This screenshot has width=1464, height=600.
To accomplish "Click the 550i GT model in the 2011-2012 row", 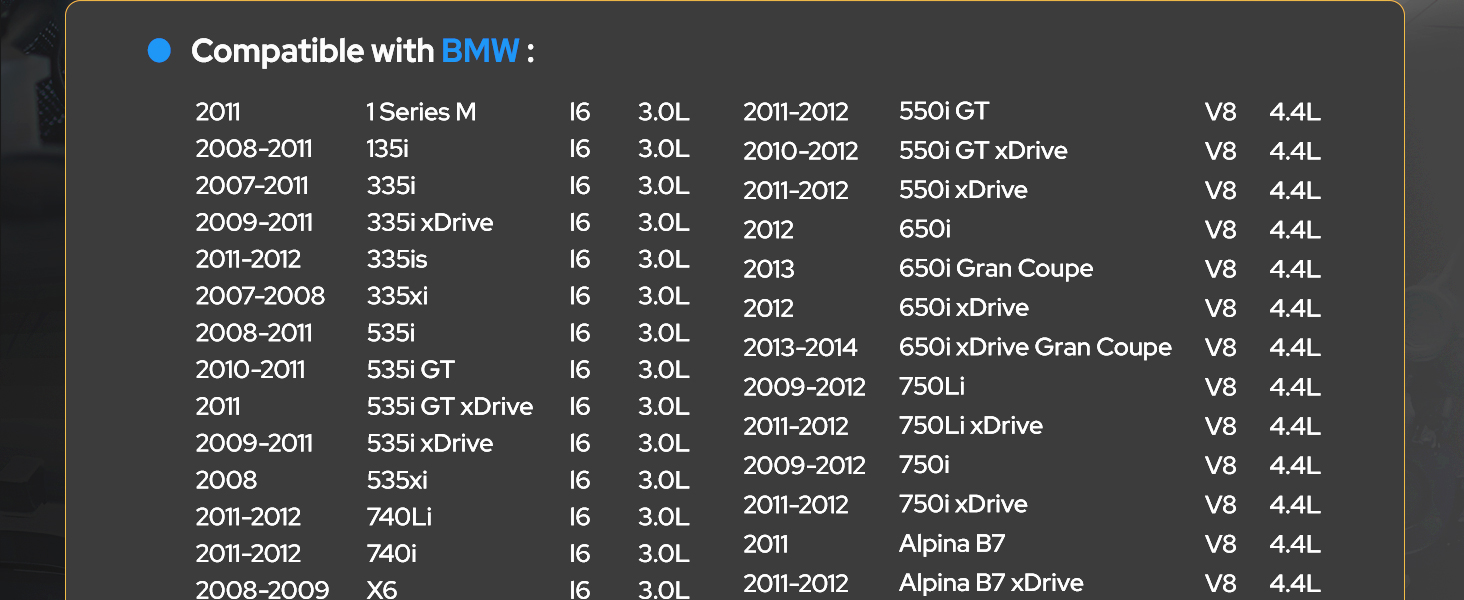I will pos(944,111).
